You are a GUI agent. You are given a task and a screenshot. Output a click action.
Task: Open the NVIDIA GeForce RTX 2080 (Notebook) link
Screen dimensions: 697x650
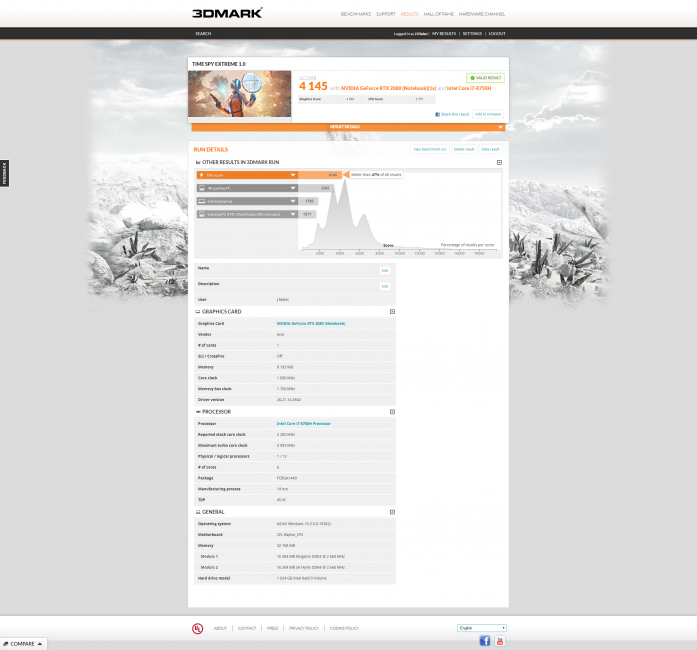(x=311, y=324)
